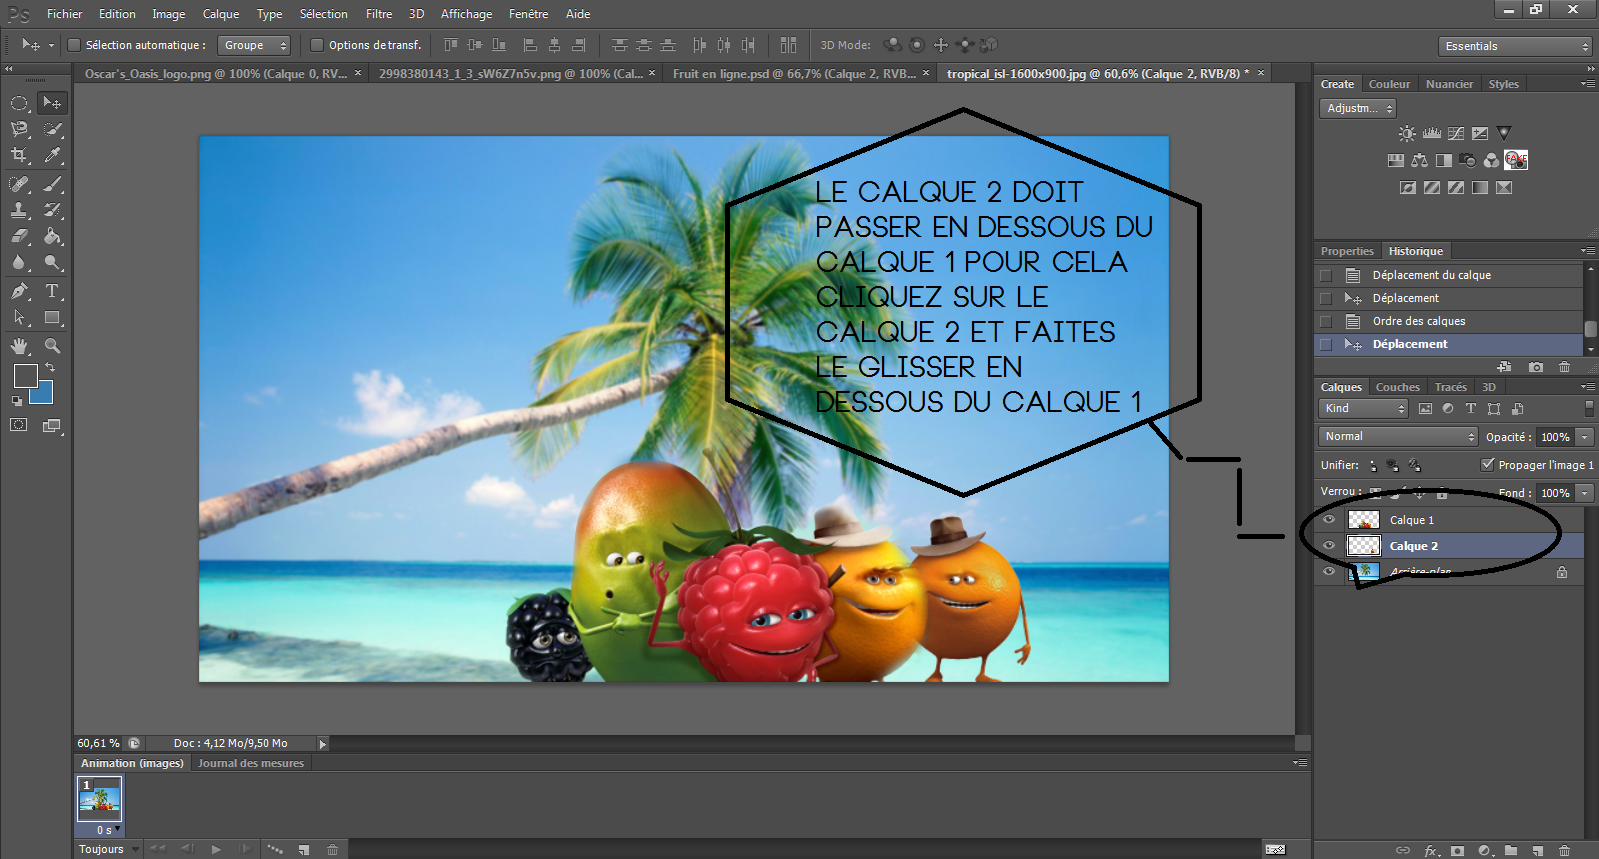Open the Calque menu
Screen dimensions: 1599x859
point(220,14)
